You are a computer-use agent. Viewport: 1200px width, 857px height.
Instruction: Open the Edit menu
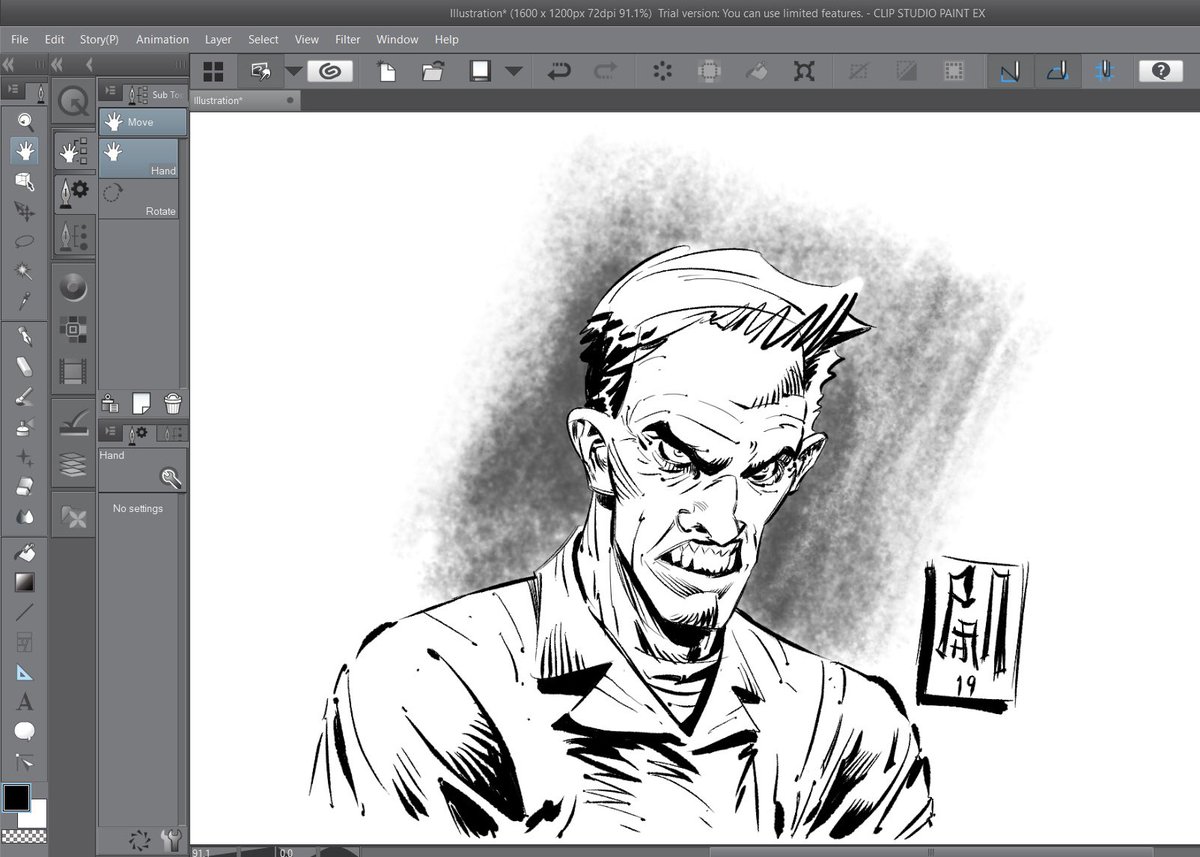[54, 39]
